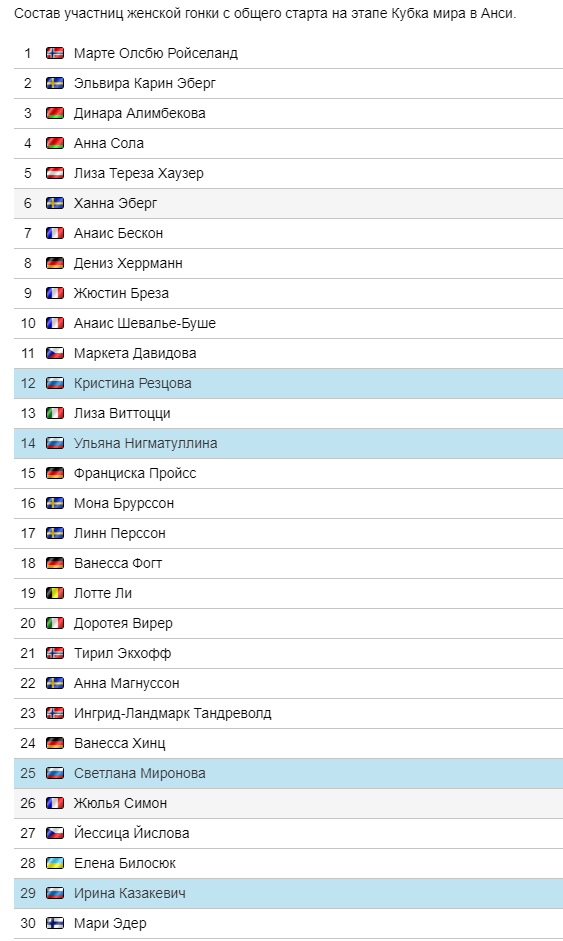Screen dimensions: 563x941
Task: Click the Czech flag beside Маркета Давидова
Action: pyautogui.click(x=55, y=353)
